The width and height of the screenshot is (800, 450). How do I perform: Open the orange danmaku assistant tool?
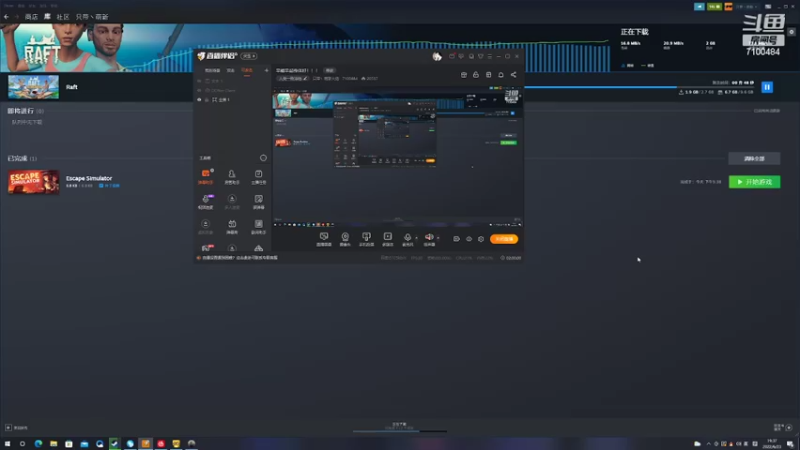pos(206,177)
